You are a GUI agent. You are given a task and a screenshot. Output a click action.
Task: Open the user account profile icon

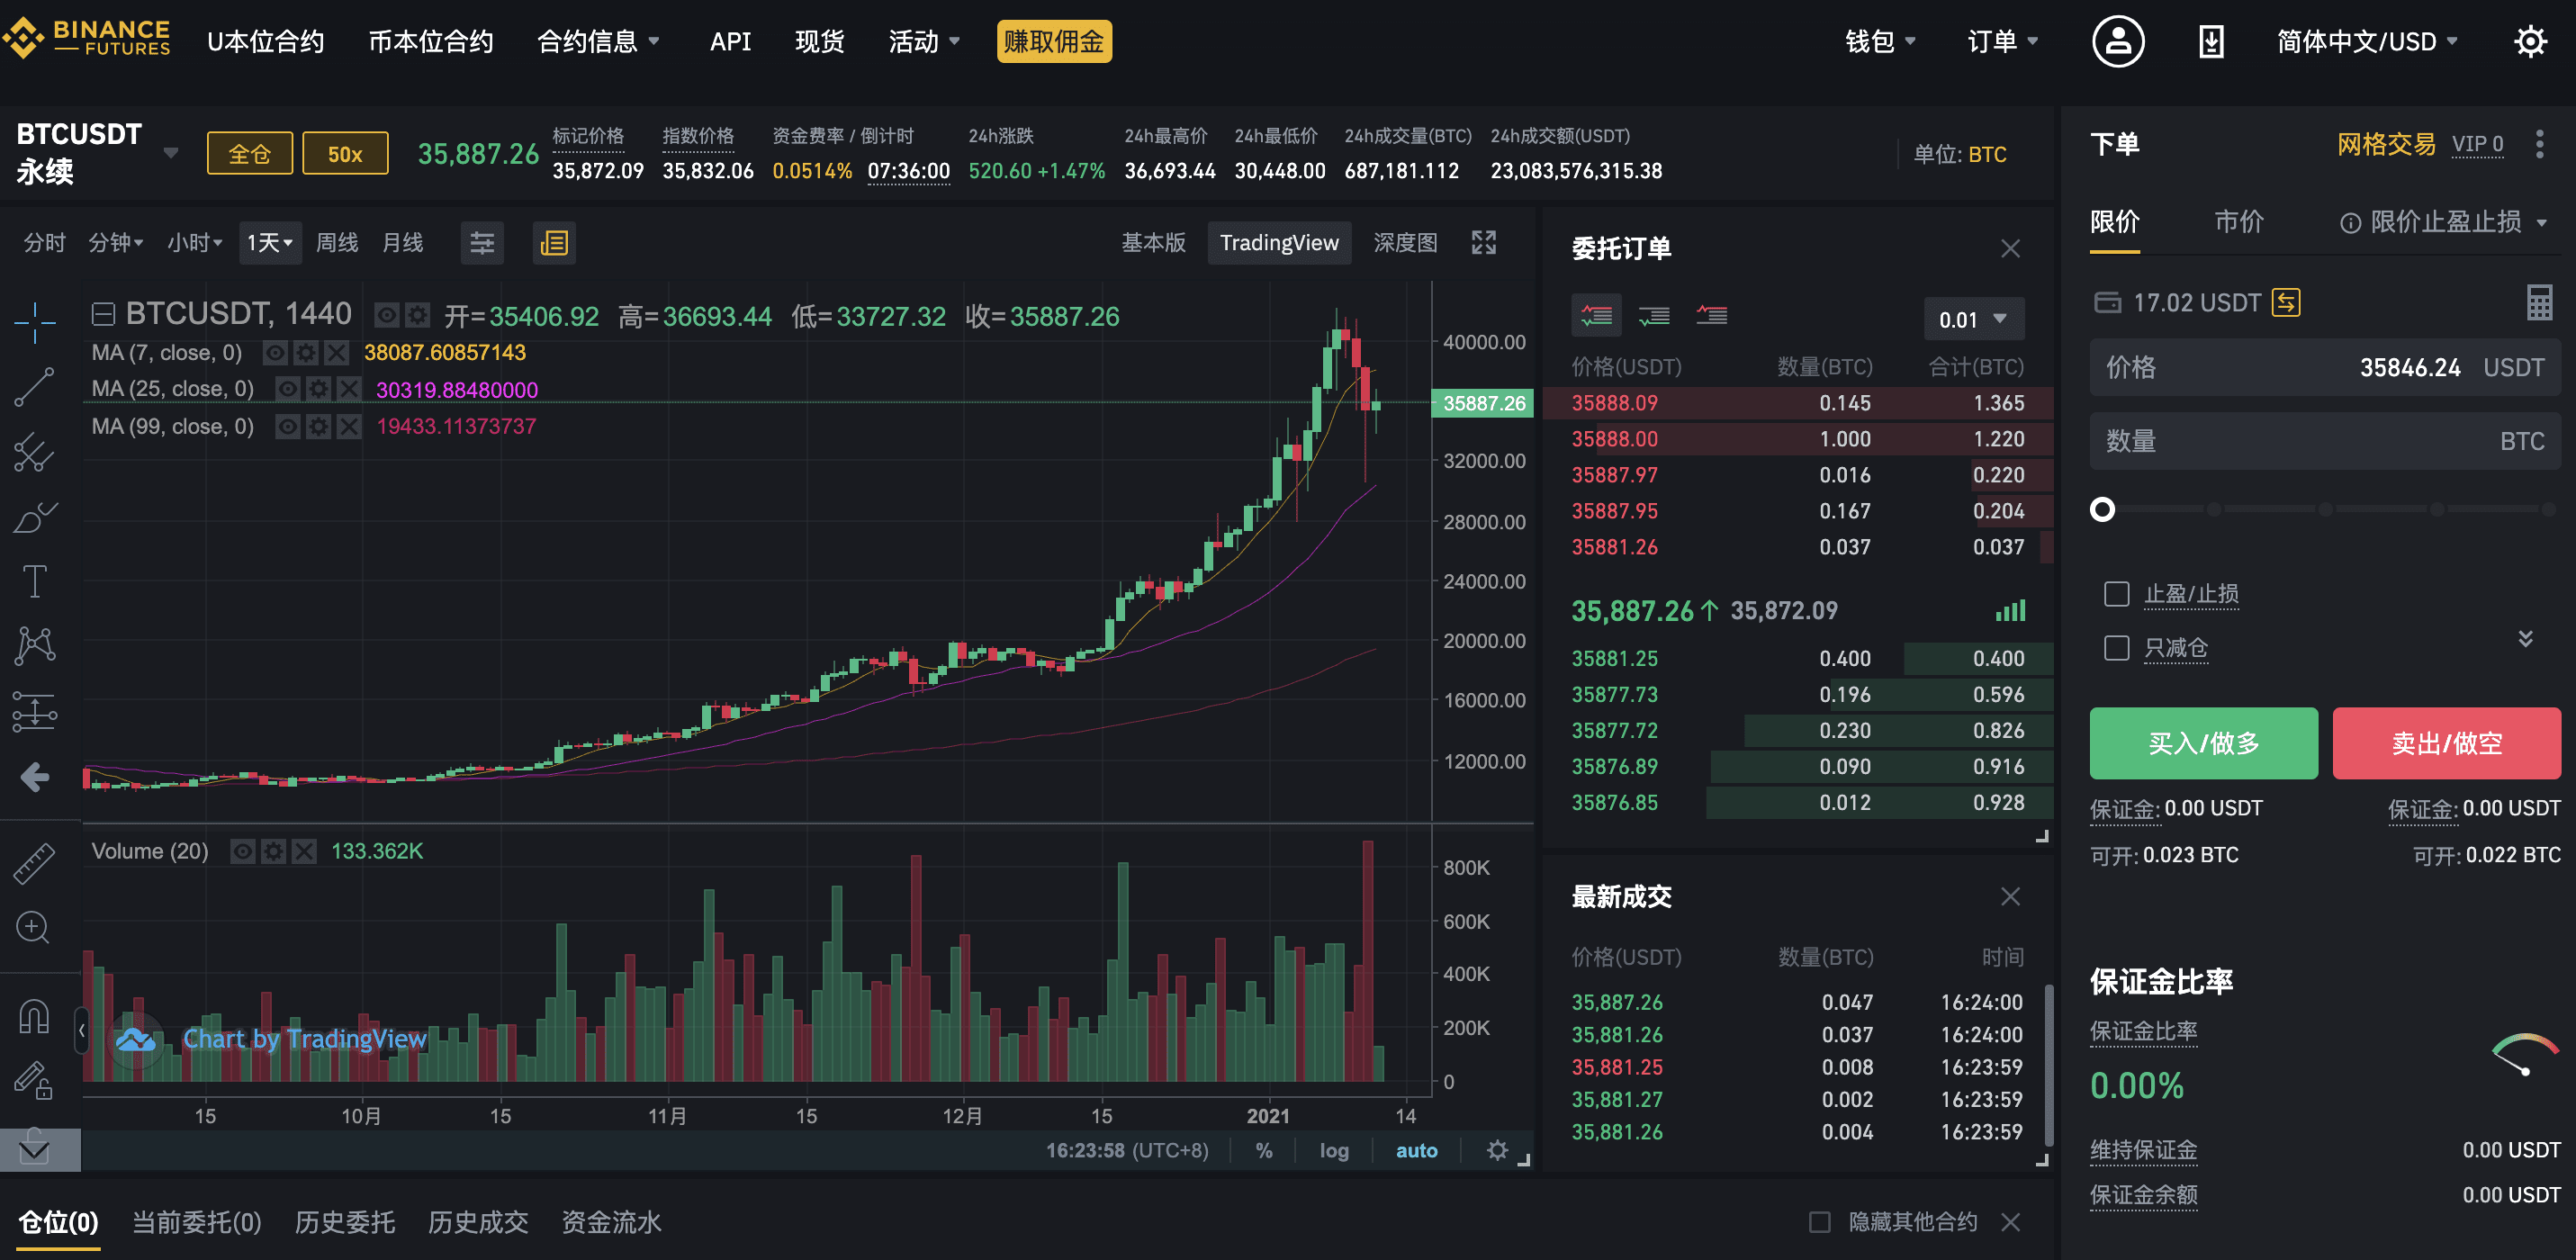point(2118,41)
